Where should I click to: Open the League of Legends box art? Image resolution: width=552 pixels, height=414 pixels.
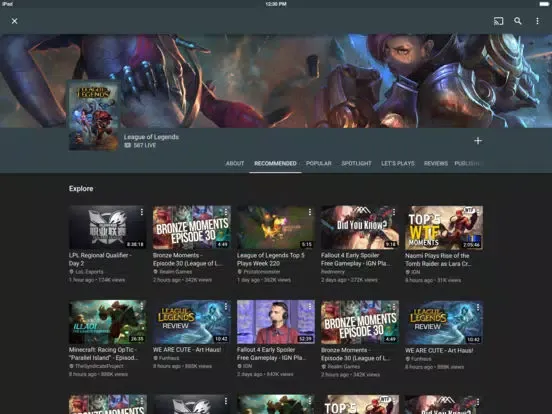pyautogui.click(x=94, y=116)
